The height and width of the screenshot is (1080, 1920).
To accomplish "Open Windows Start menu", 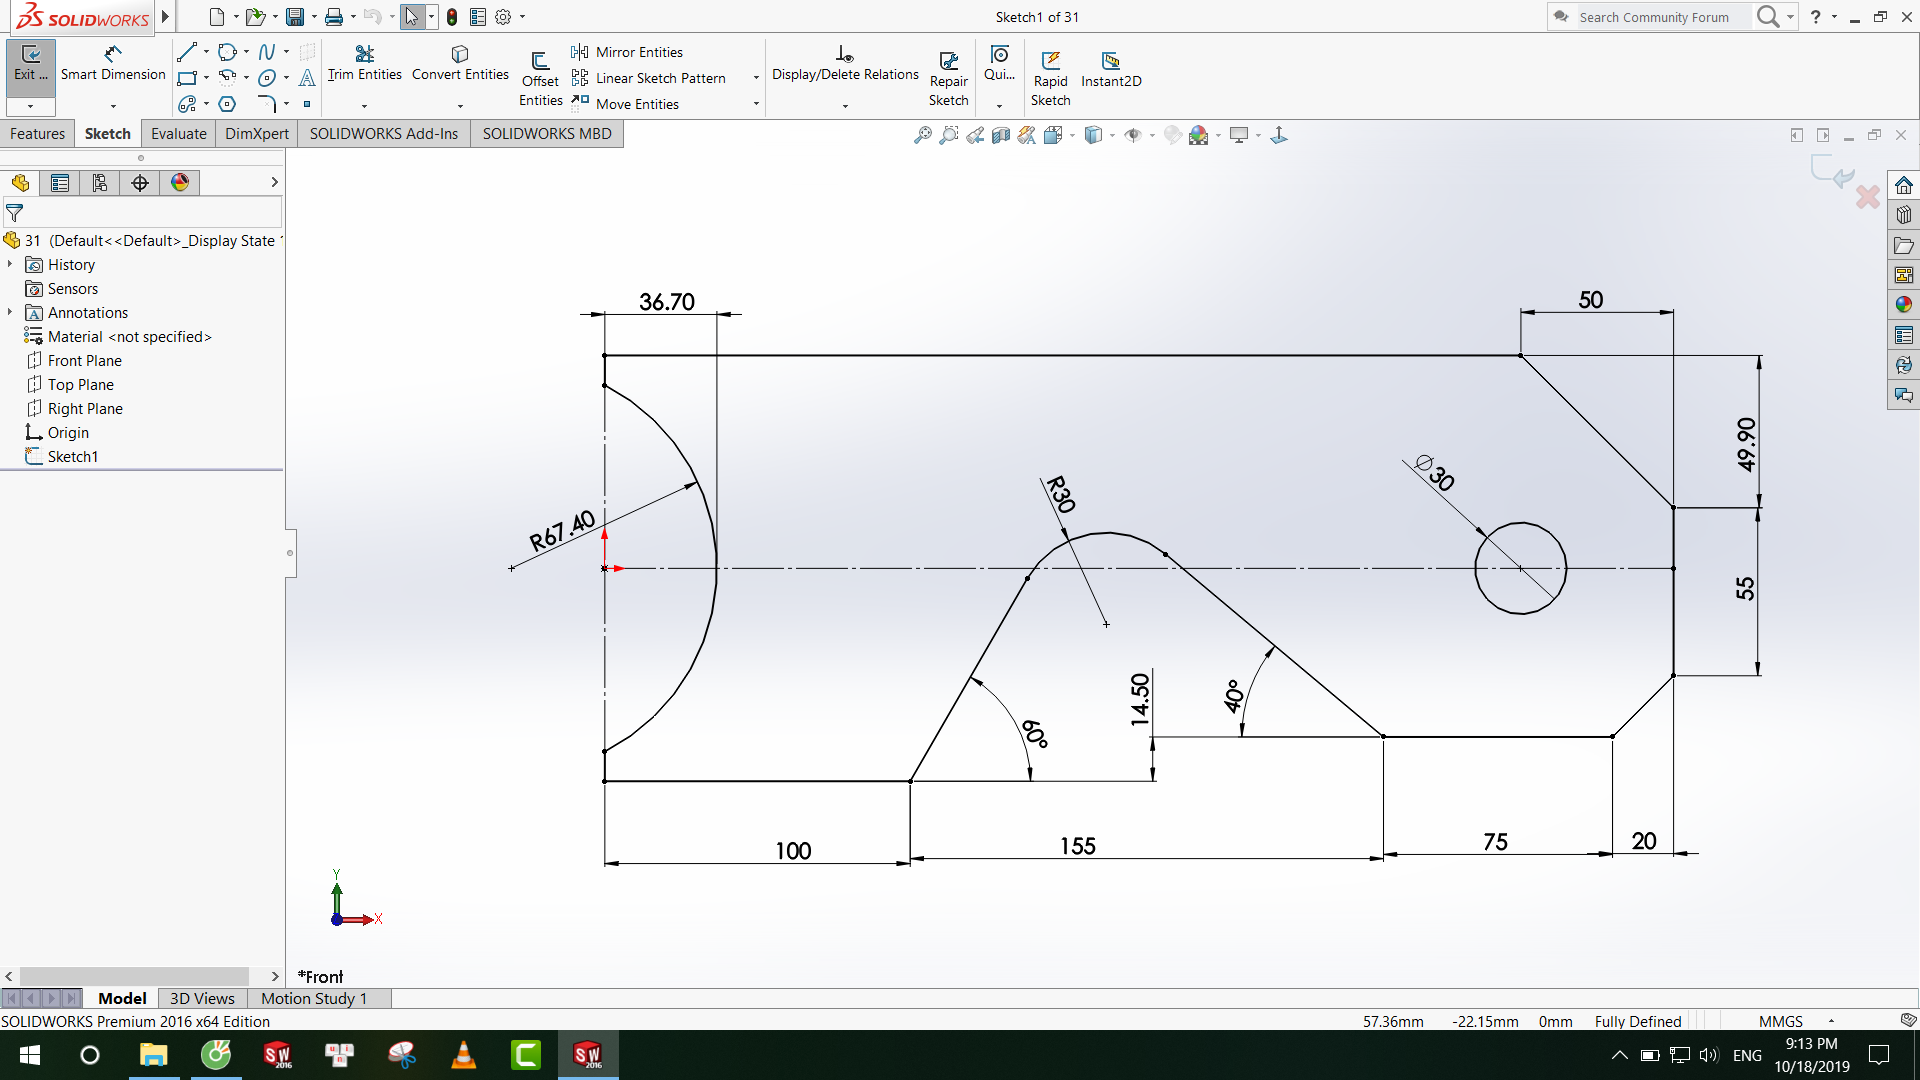I will (30, 1055).
